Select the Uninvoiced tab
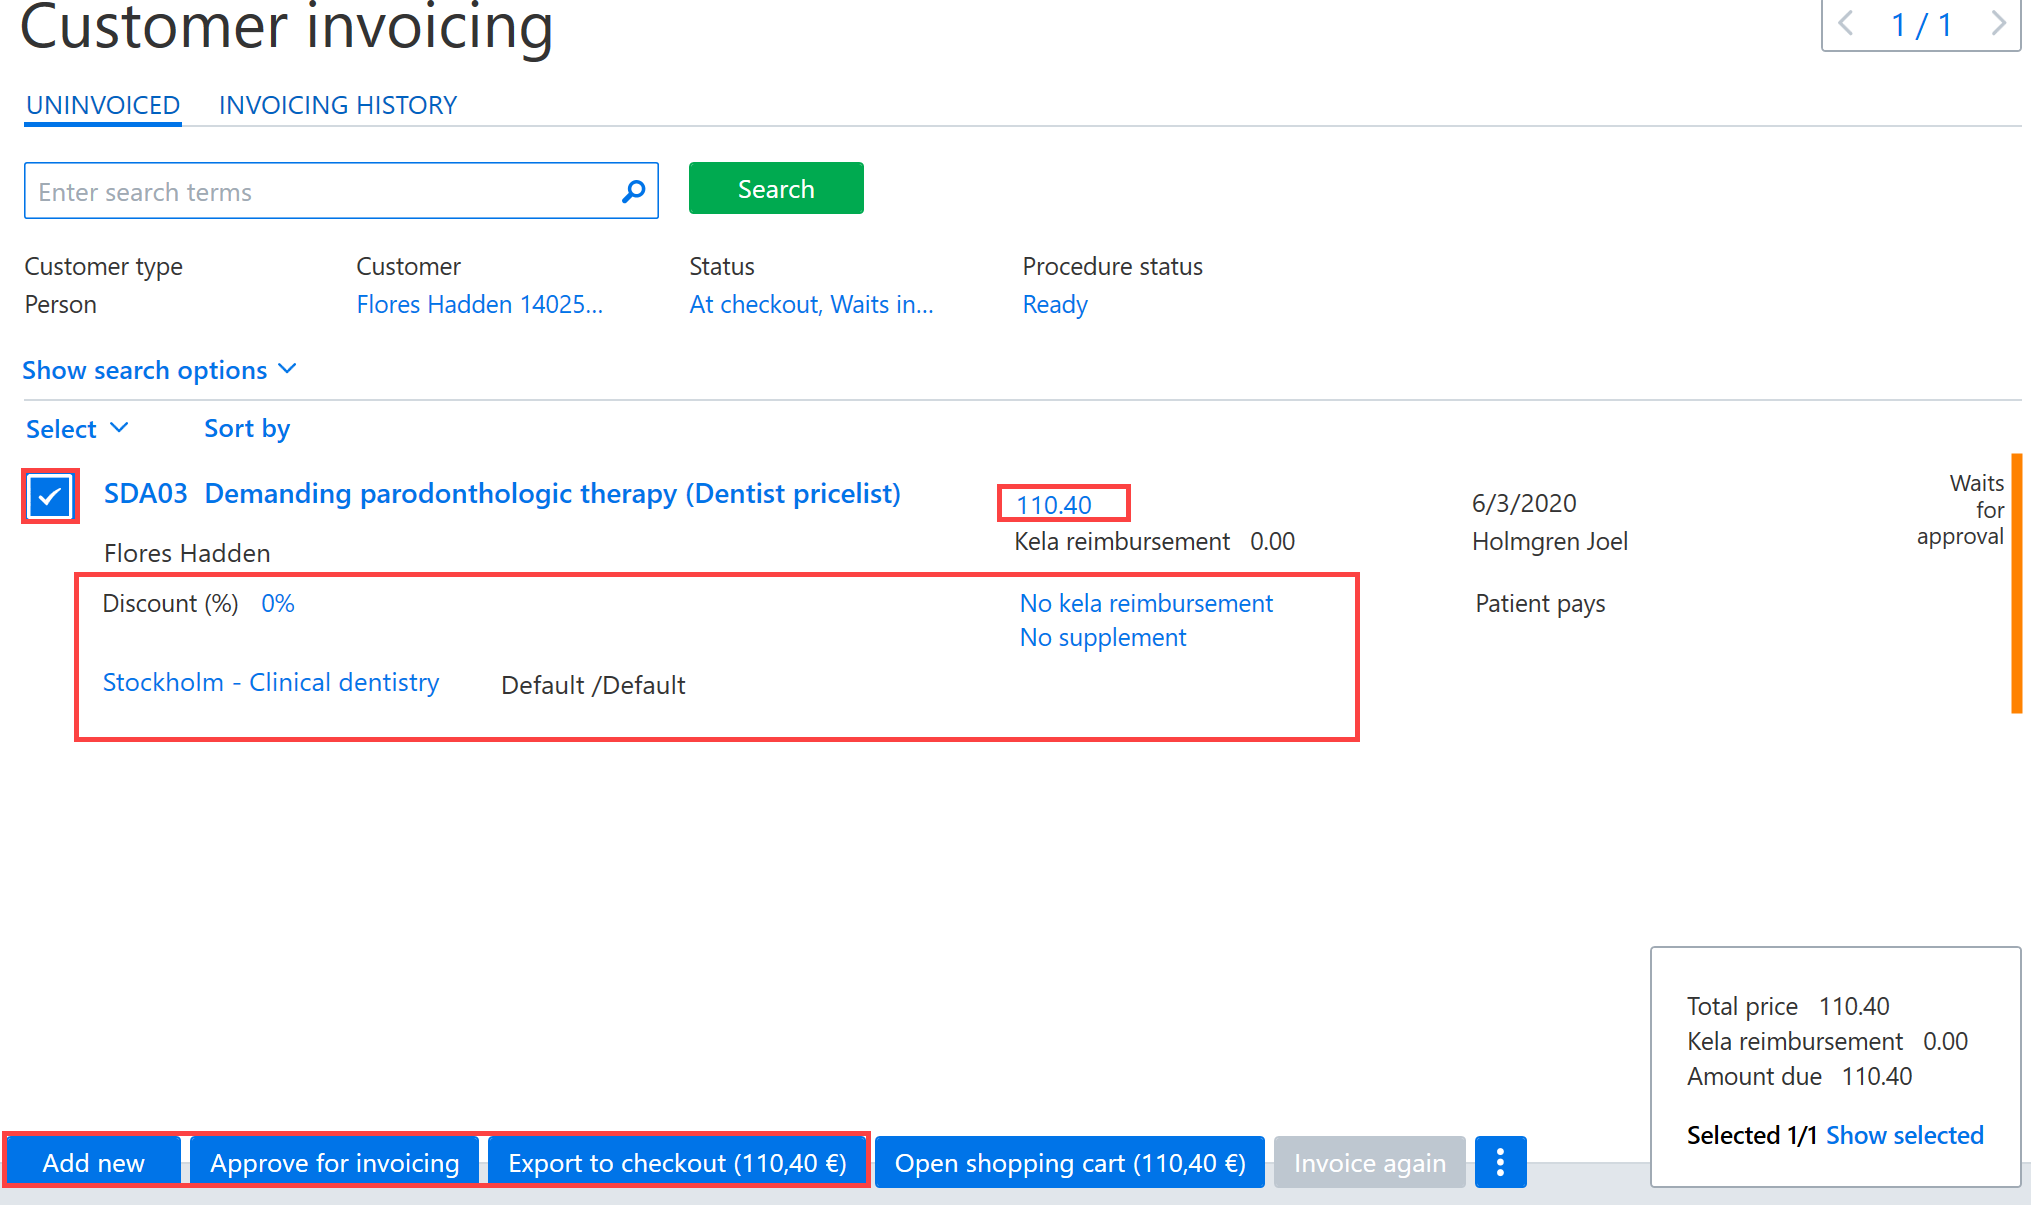This screenshot has height=1205, width=2031. point(103,105)
